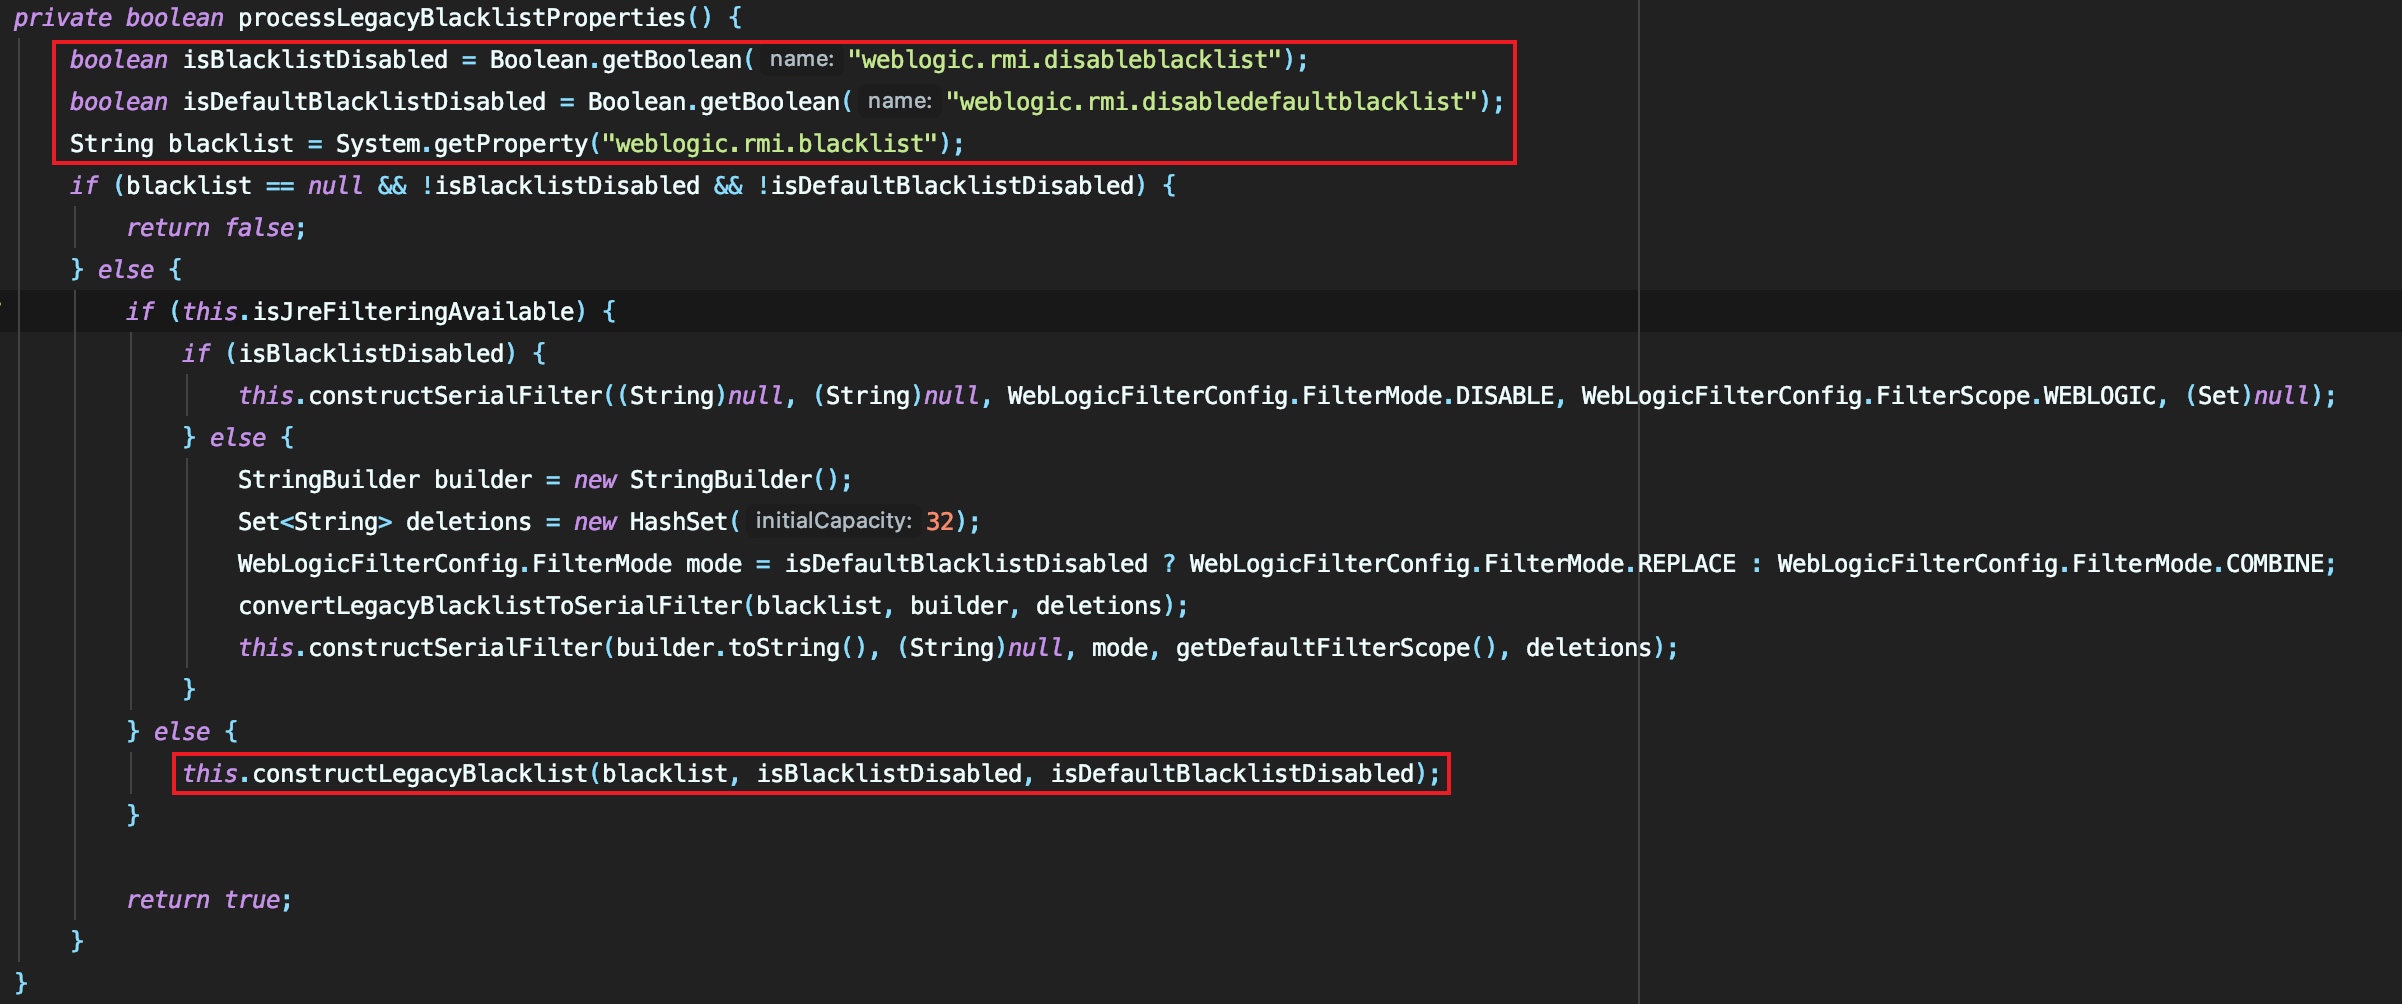Viewport: 2402px width, 1004px height.
Task: Click constructLegacyBlacklist method call
Action: coord(420,774)
